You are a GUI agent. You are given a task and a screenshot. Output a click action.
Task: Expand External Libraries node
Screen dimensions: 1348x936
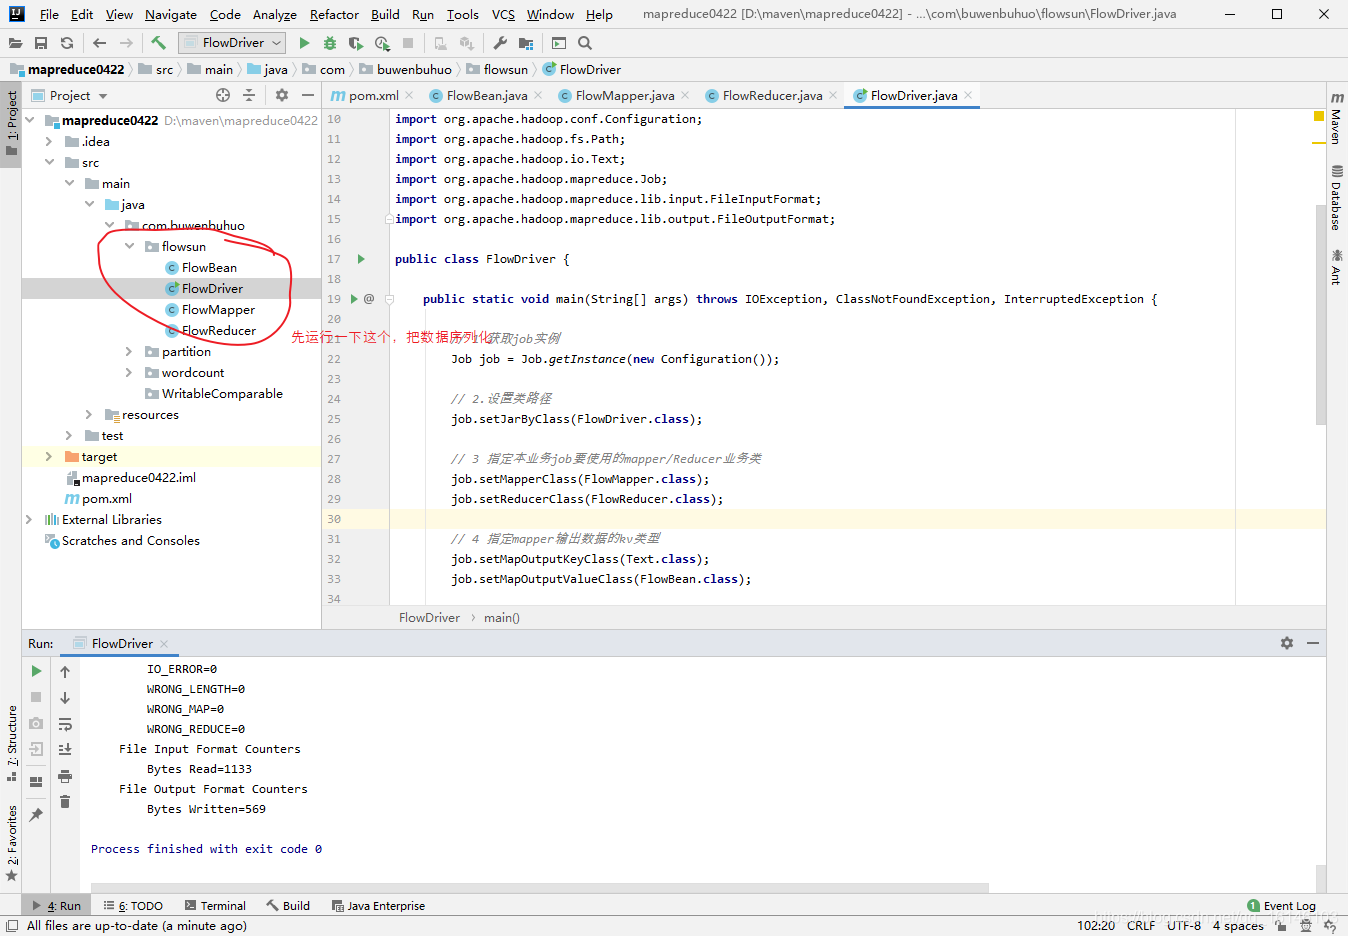tap(29, 520)
